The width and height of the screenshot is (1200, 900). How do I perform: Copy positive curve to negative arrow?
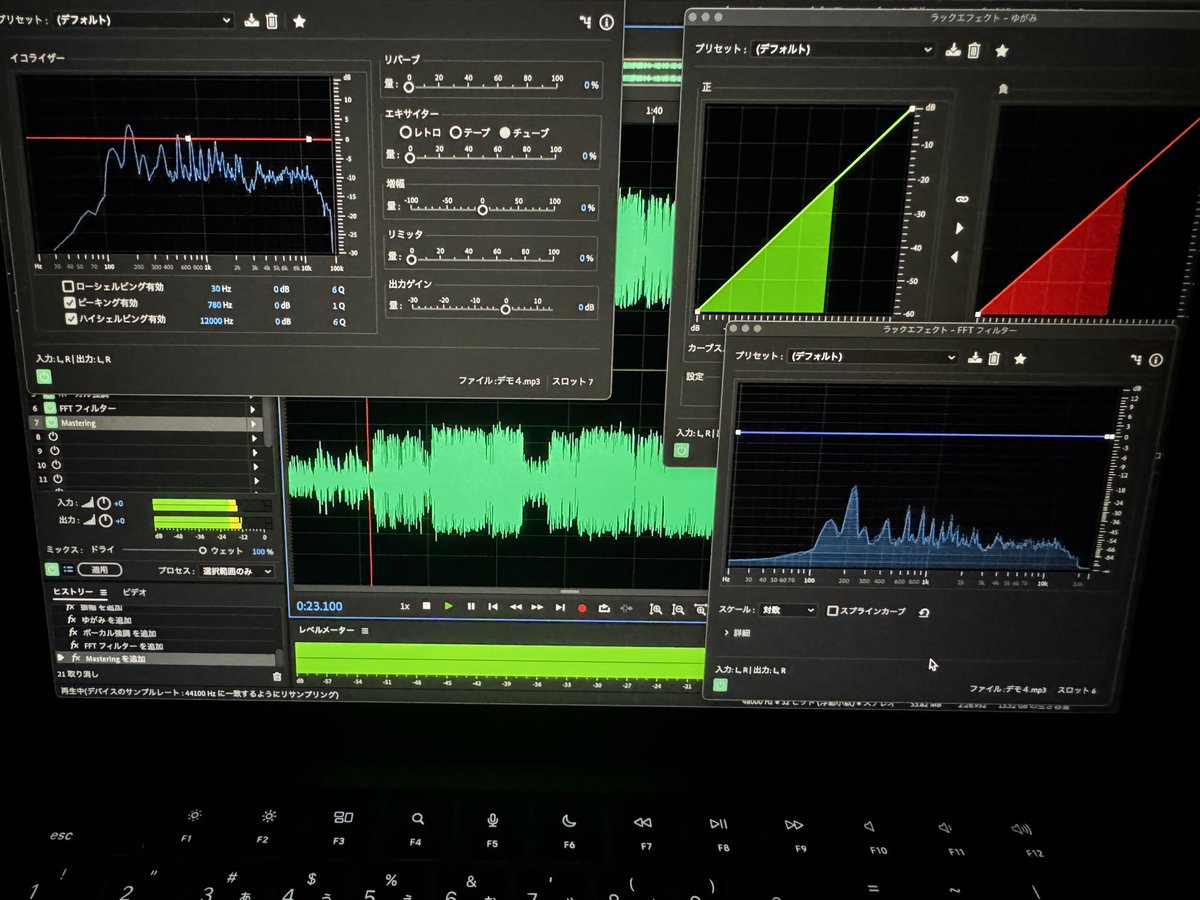[960, 229]
